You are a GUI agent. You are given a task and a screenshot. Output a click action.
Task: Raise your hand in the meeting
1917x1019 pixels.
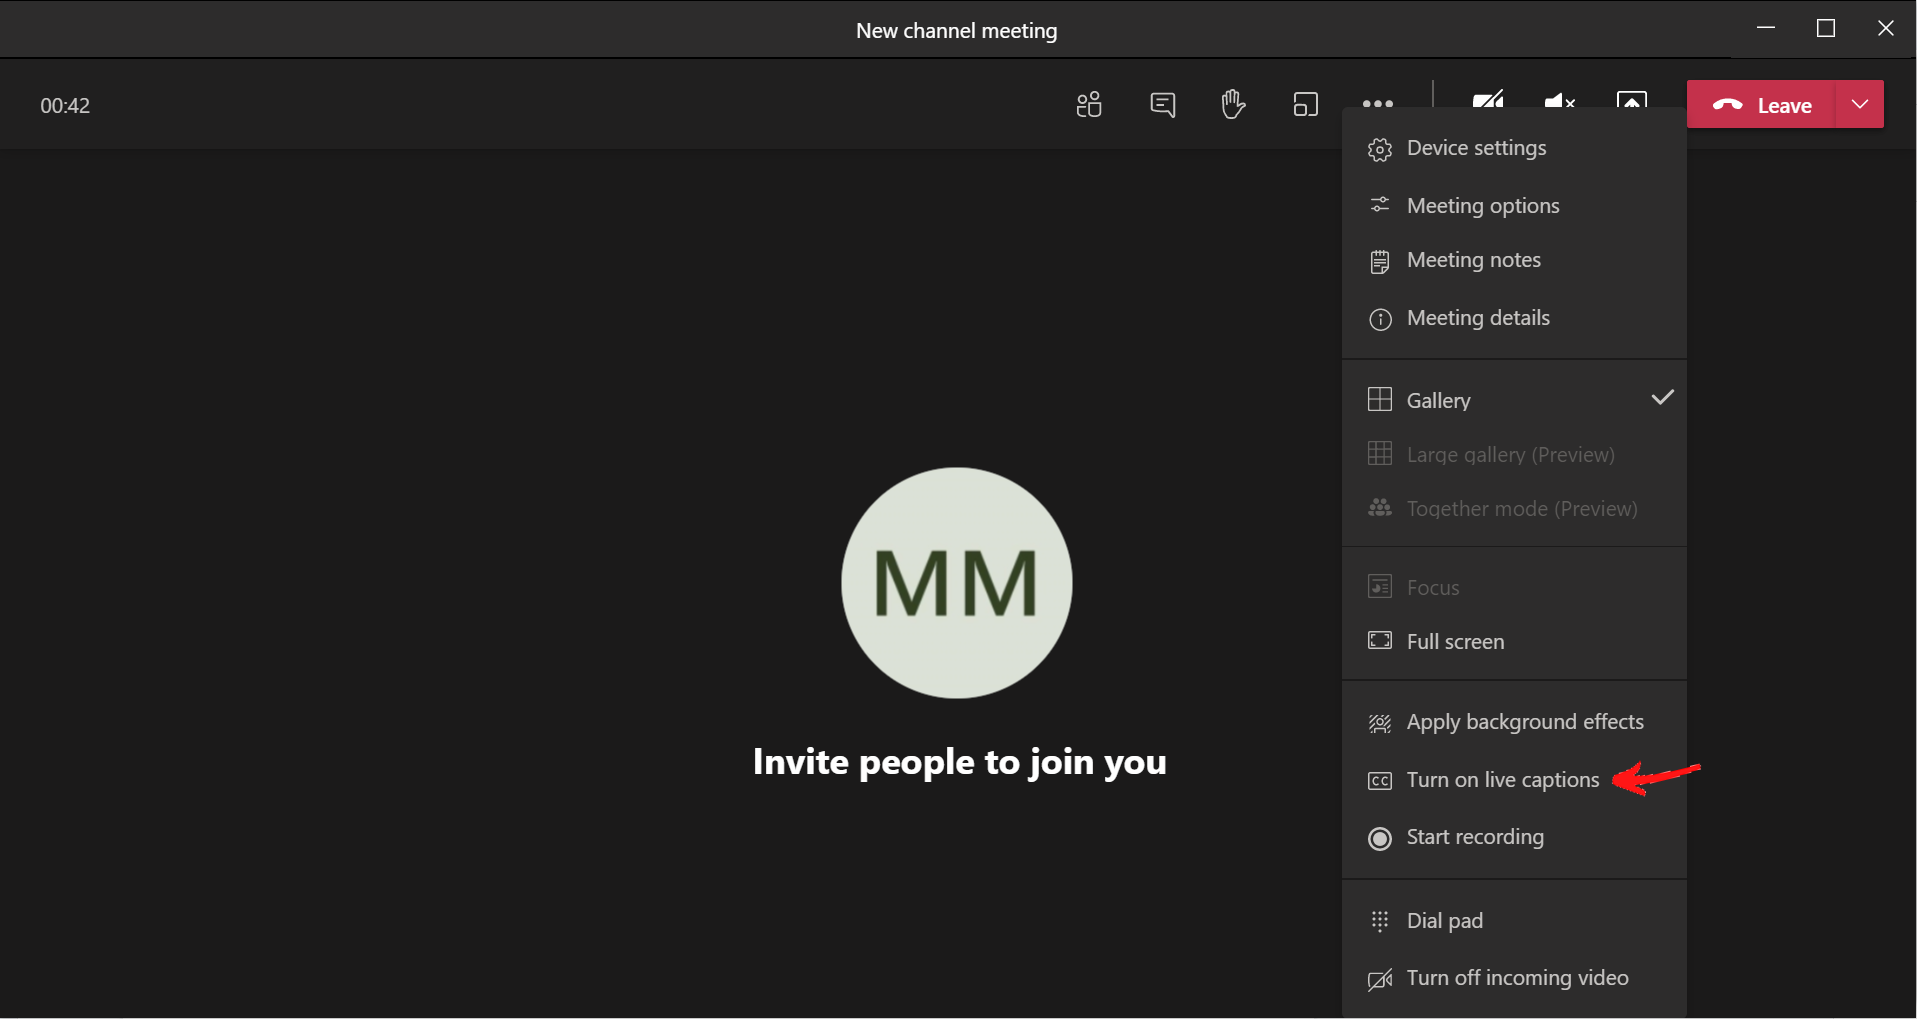[x=1233, y=105]
